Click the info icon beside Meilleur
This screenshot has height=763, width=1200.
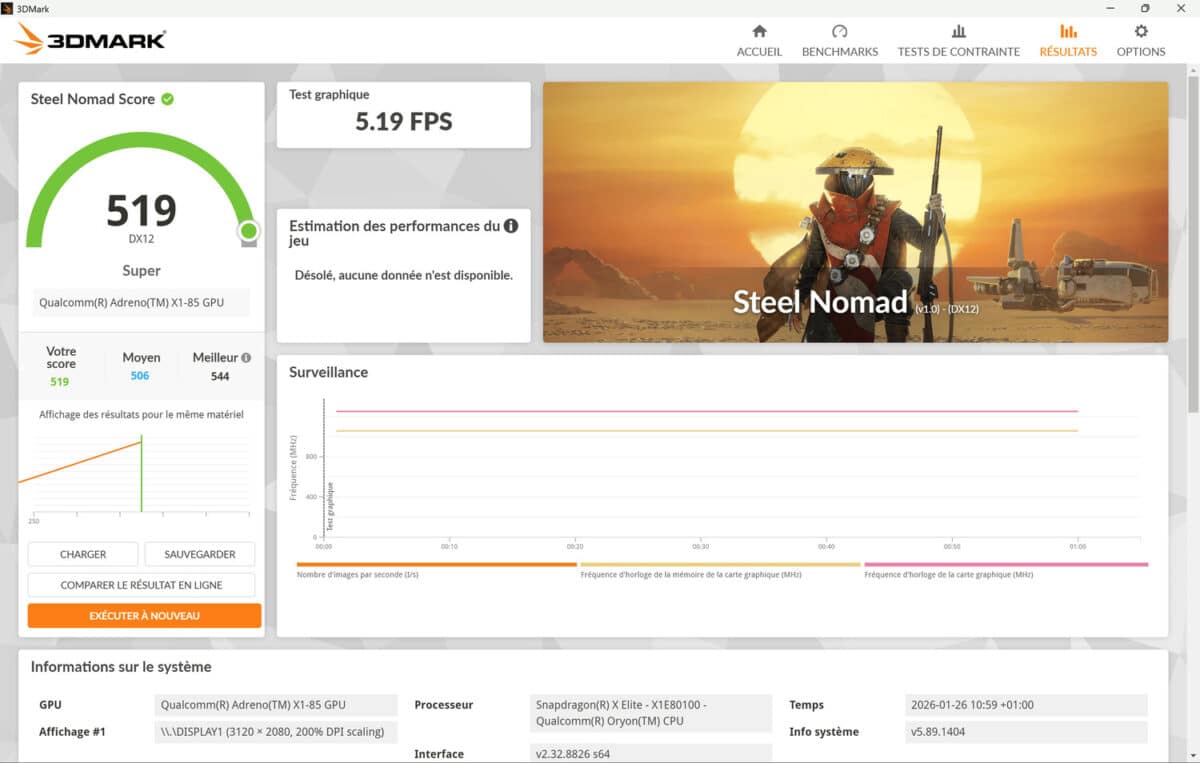point(246,357)
